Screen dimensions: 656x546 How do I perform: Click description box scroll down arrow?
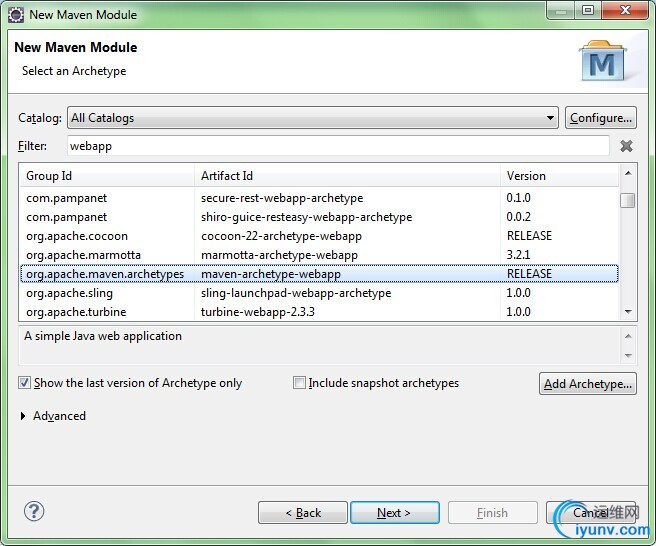pos(628,356)
